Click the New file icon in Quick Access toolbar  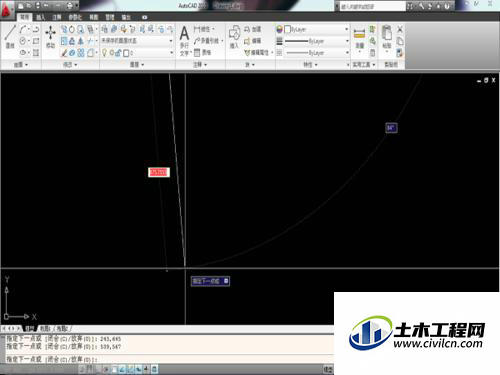(21, 6)
